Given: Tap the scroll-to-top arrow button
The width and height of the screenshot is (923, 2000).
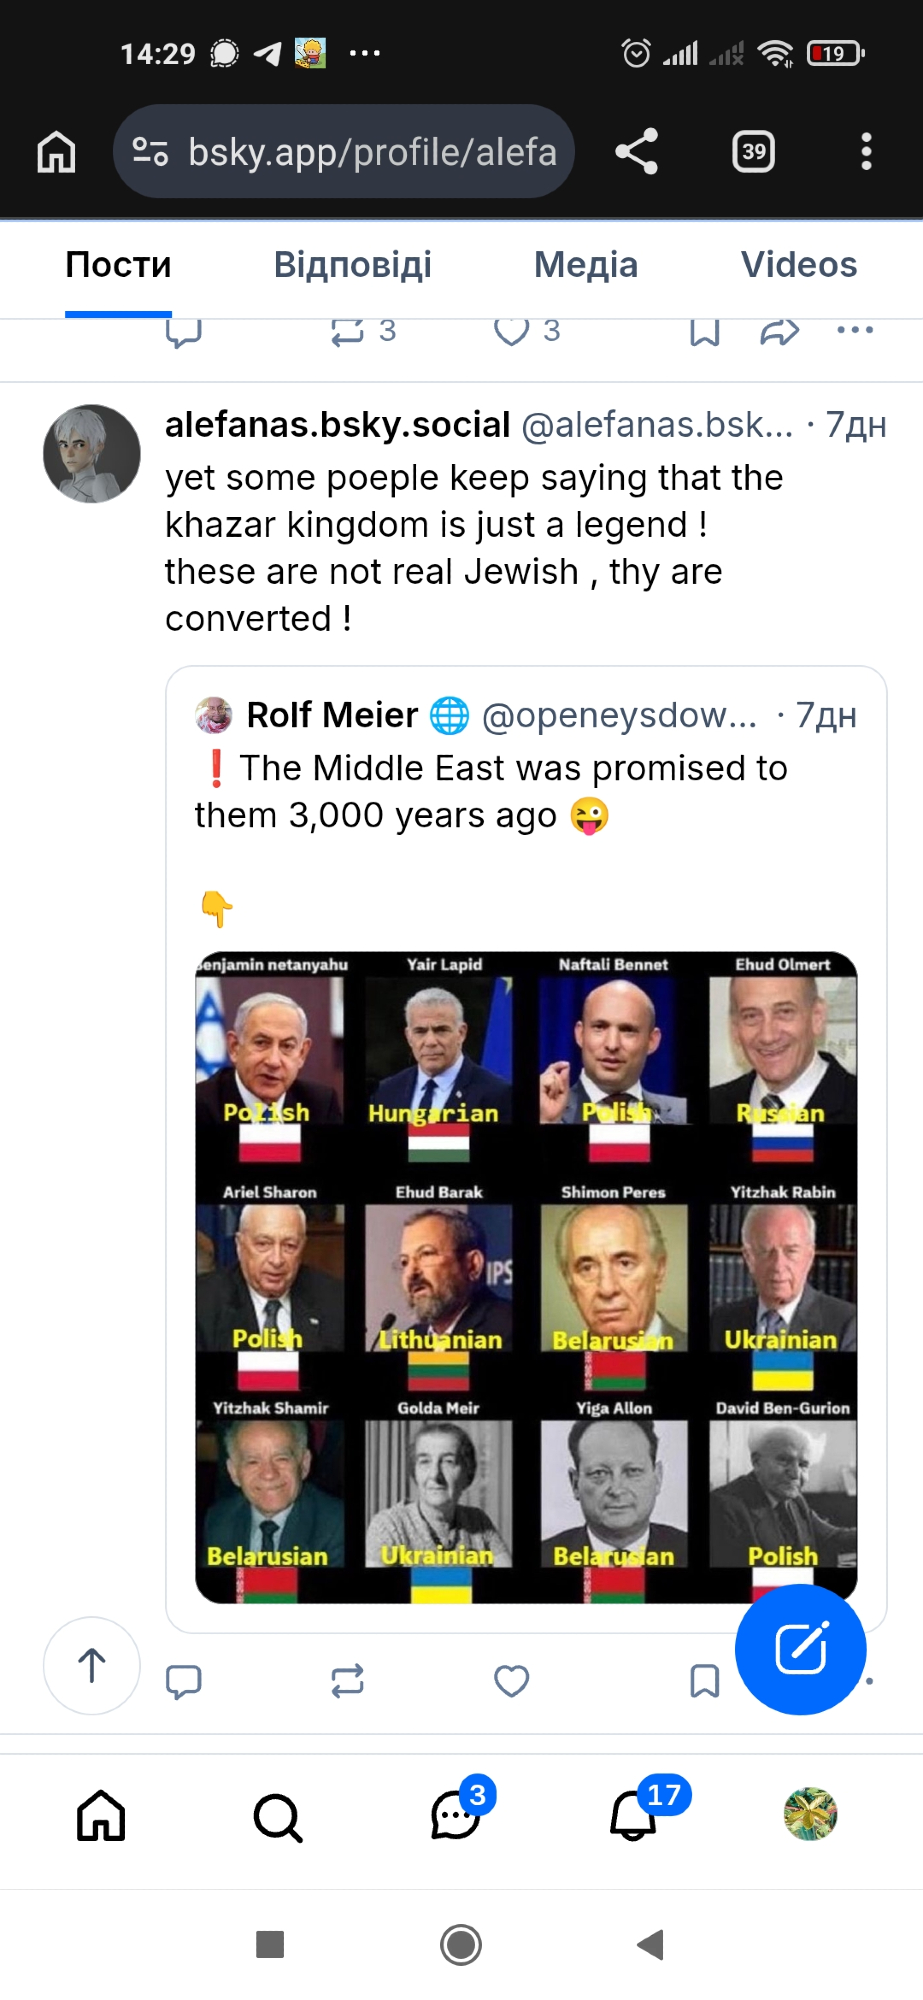Looking at the screenshot, I should tap(92, 1666).
